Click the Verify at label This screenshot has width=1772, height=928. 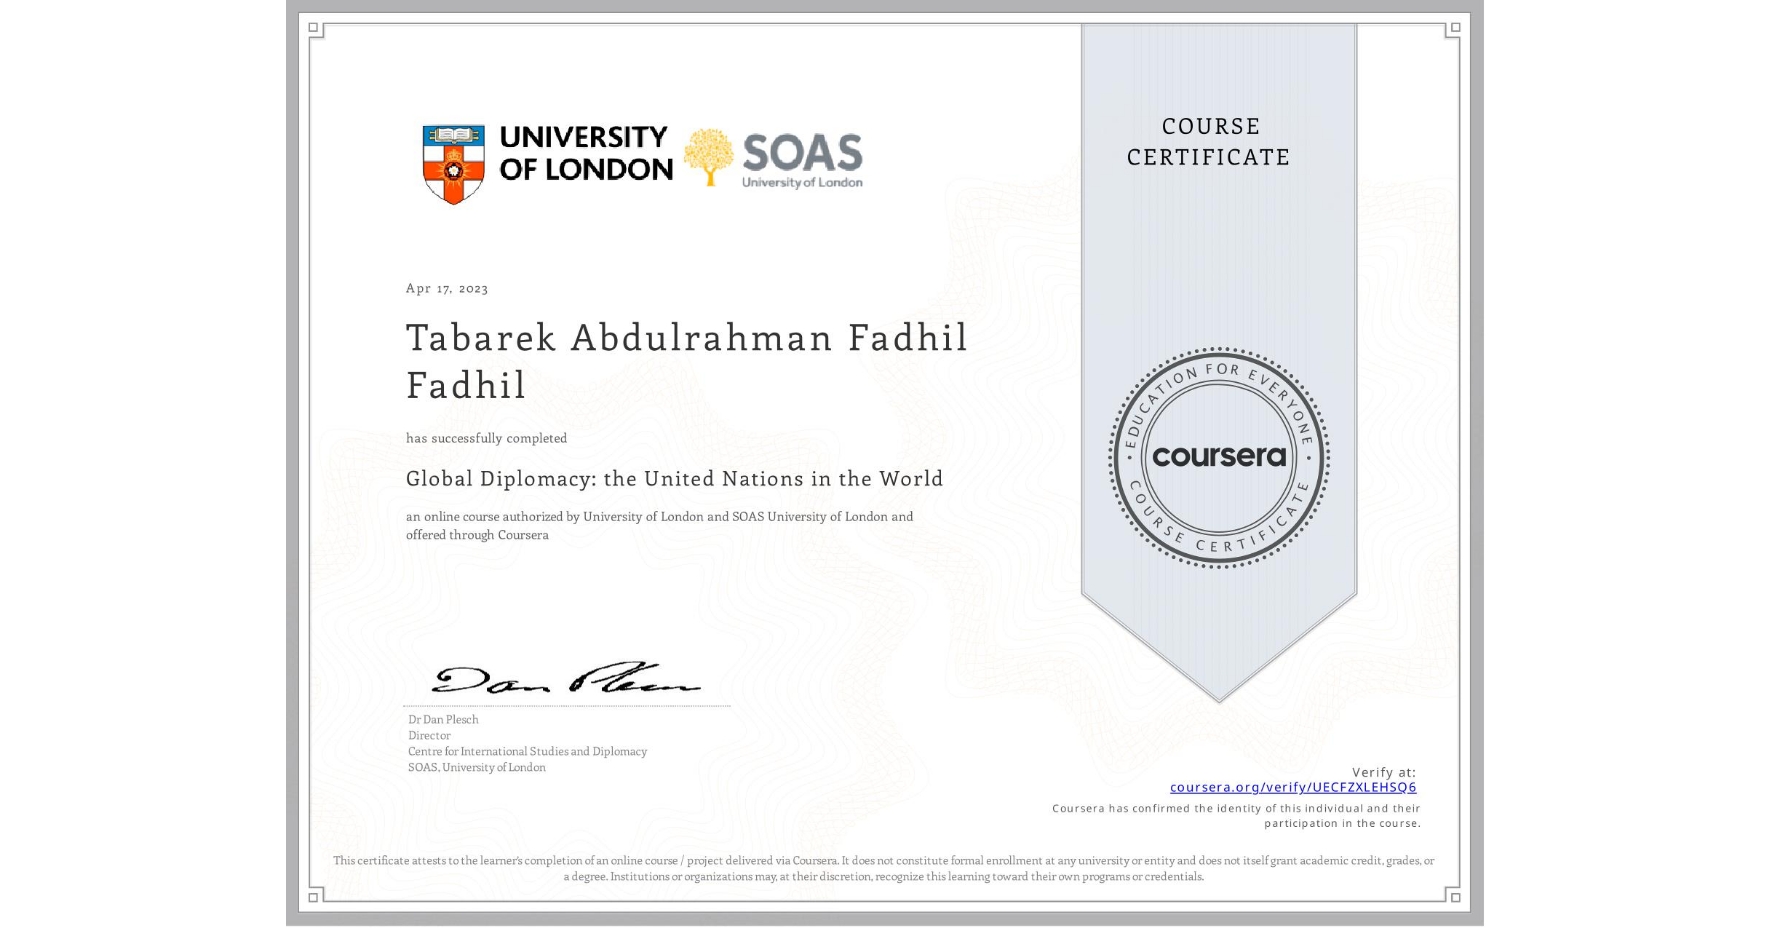[x=1383, y=770]
